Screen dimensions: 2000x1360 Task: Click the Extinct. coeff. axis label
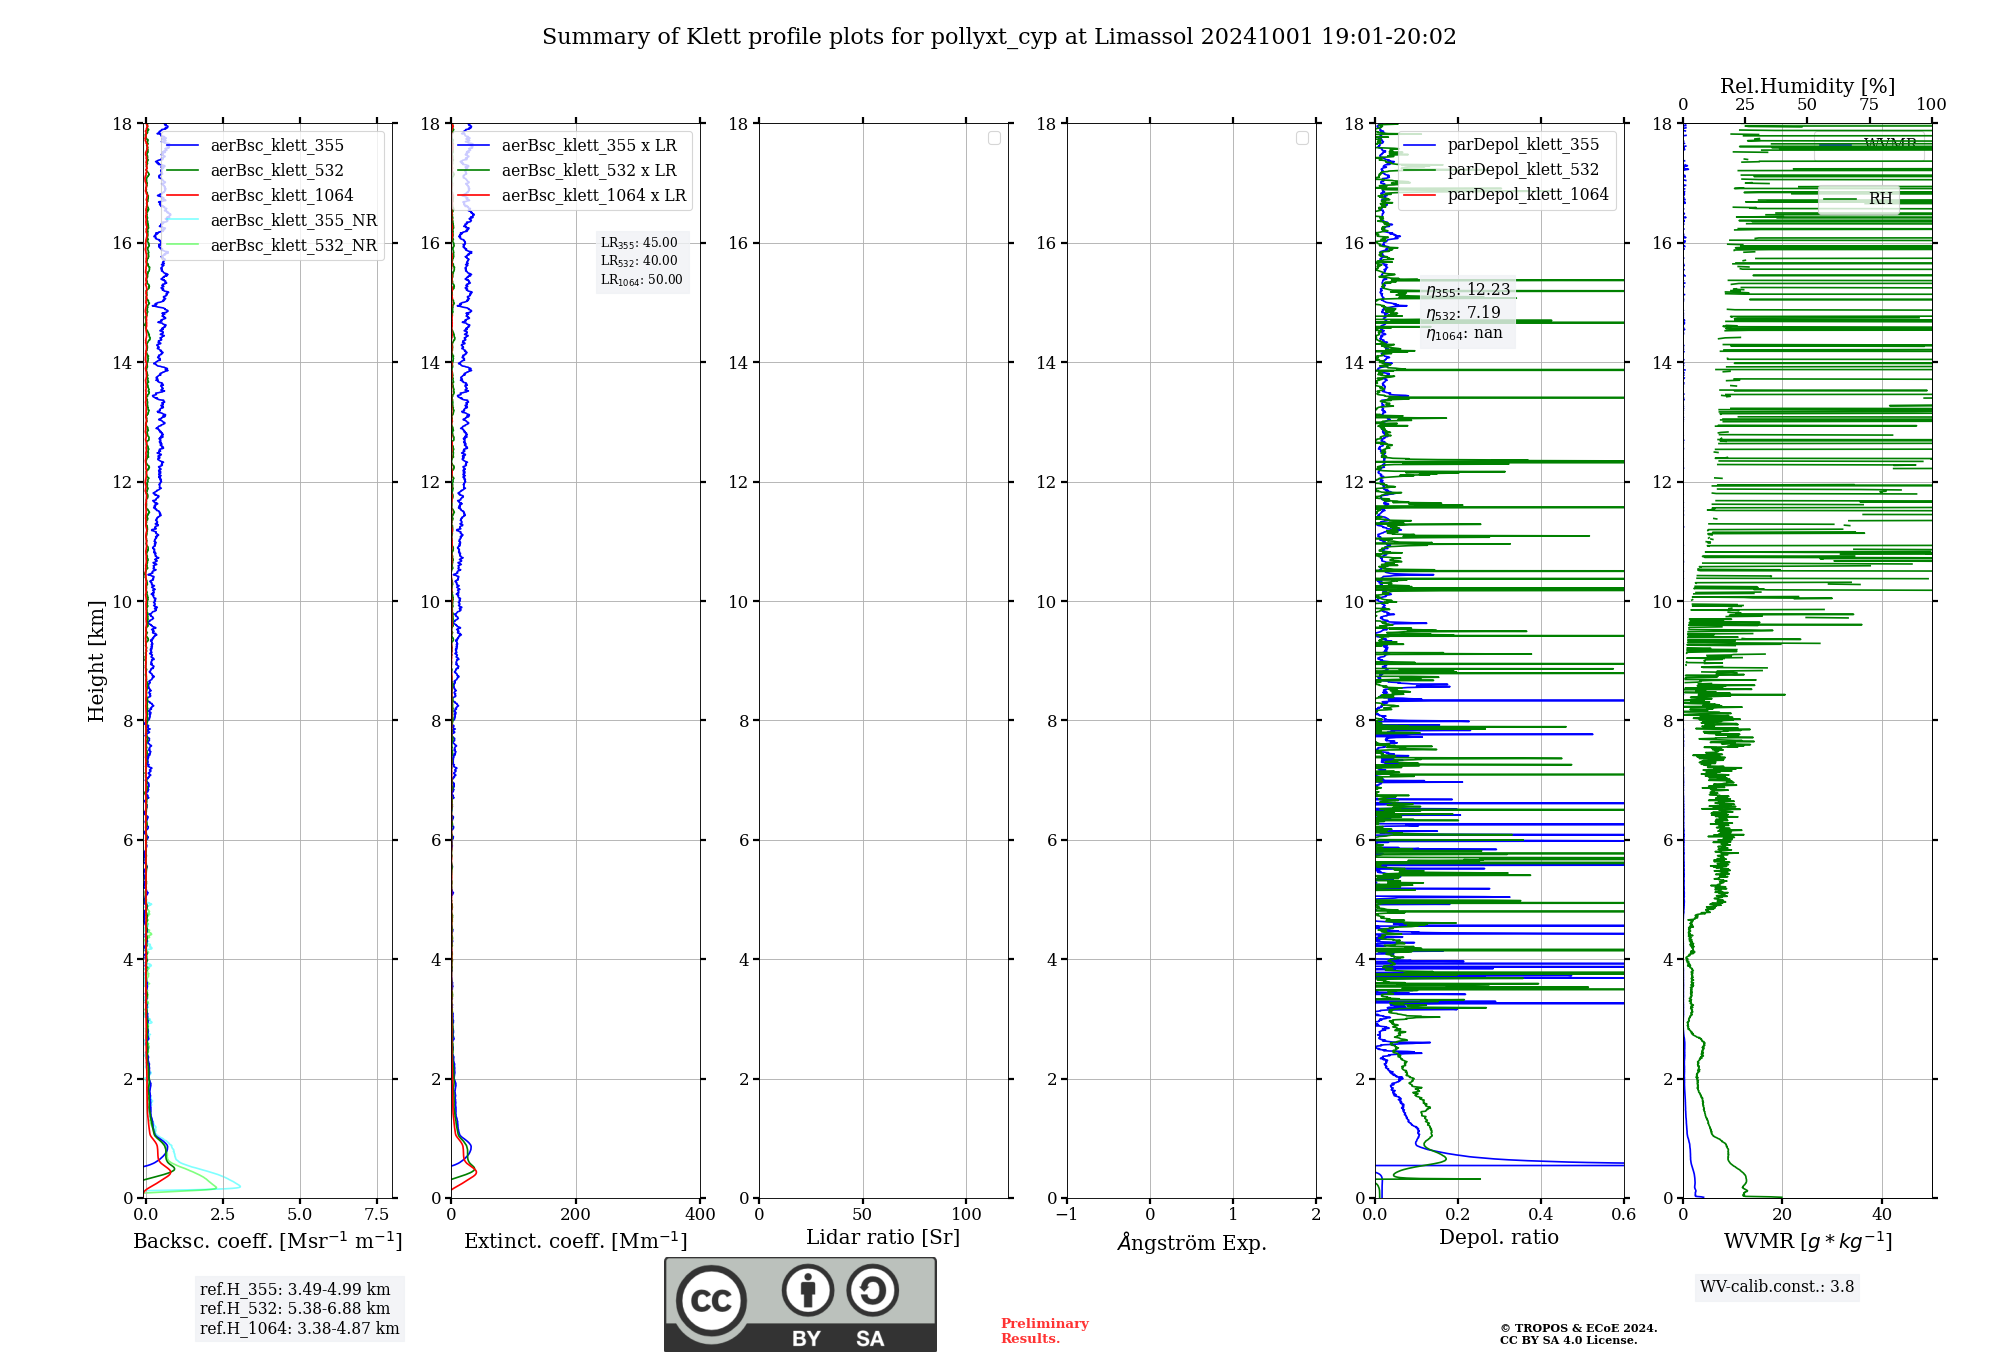(576, 1241)
